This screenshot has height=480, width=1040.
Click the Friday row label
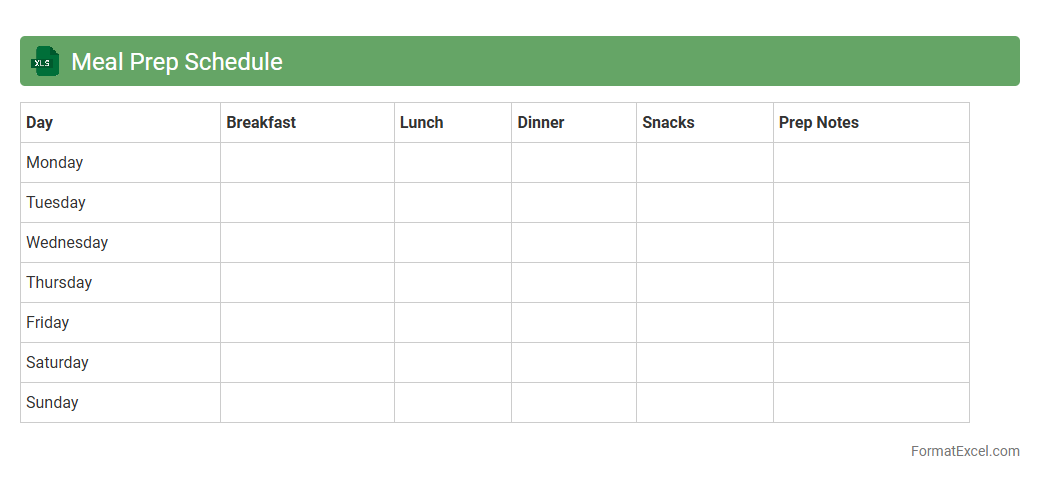pyautogui.click(x=48, y=322)
